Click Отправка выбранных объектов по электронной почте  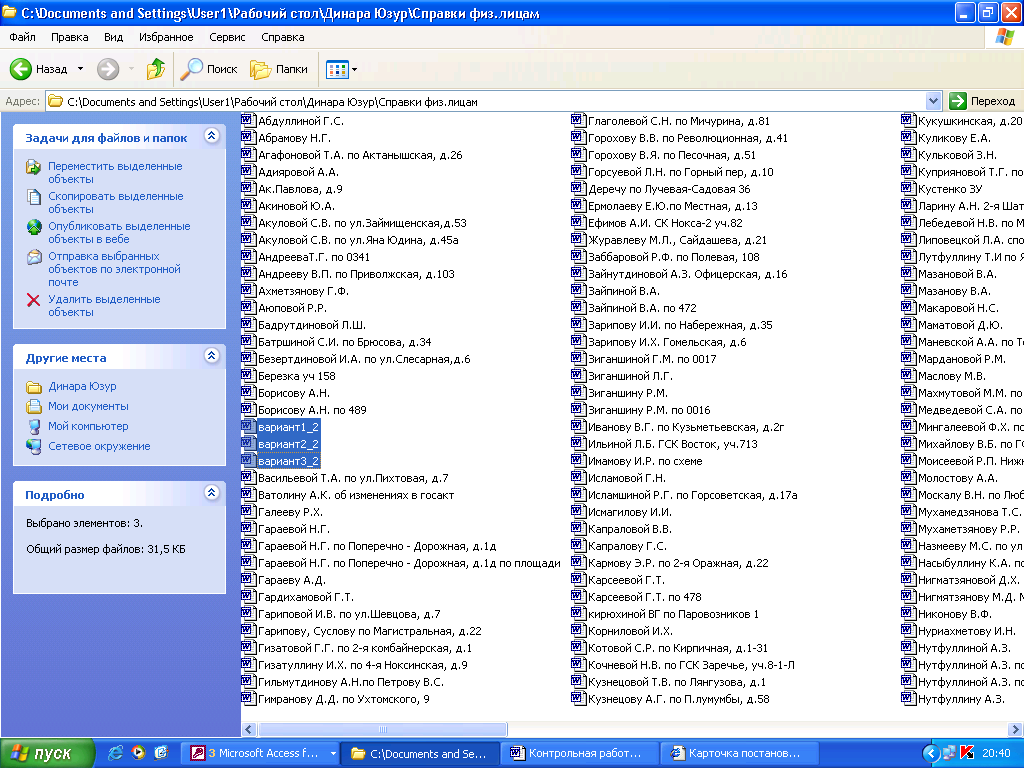coord(114,269)
